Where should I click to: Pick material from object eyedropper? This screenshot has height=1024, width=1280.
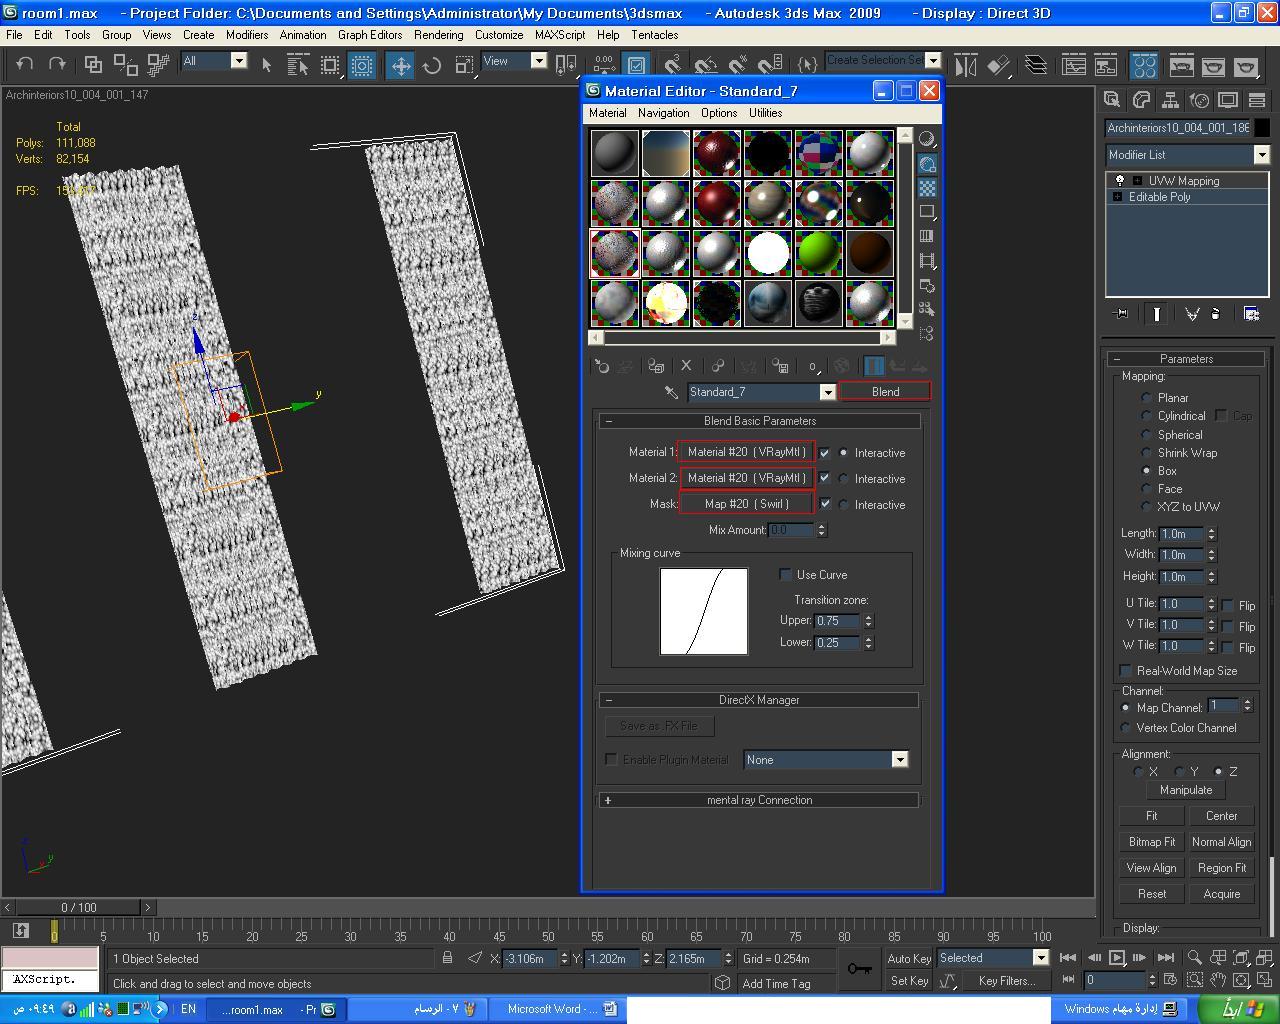pos(672,392)
